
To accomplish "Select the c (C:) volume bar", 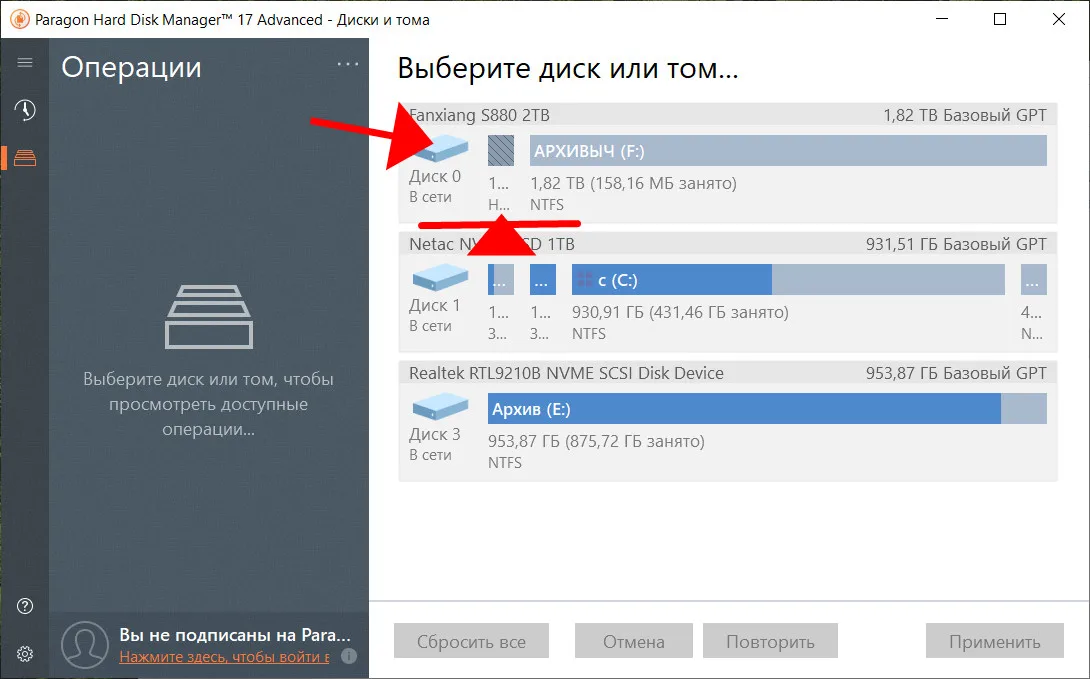I will click(x=788, y=279).
